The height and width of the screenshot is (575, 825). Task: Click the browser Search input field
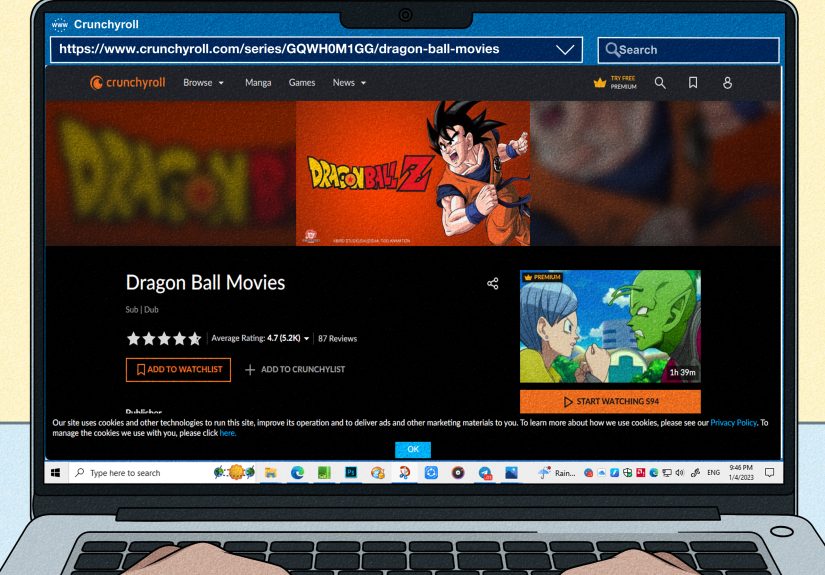[x=688, y=50]
